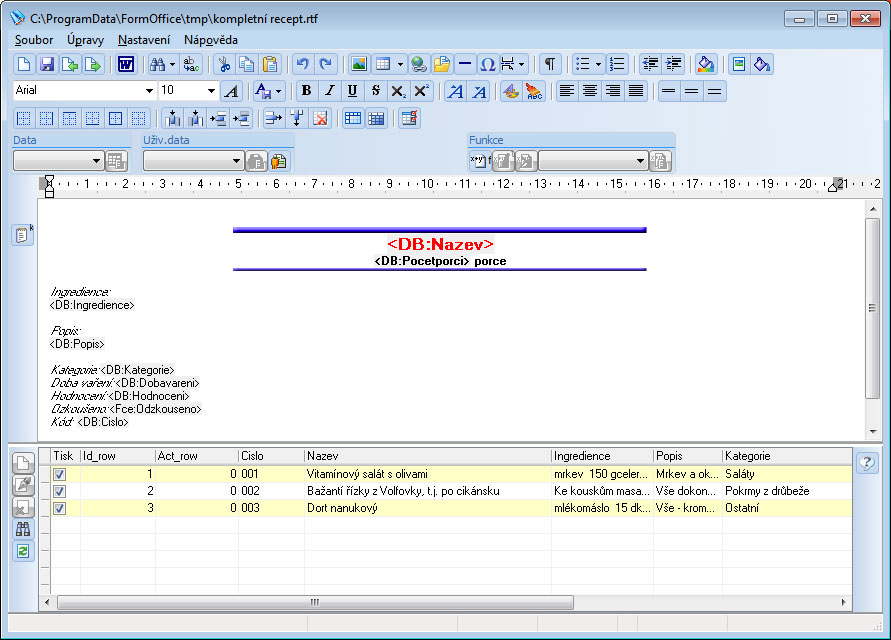Screen dimensions: 891x640
Task: Open the bullet list dropdown arrow
Action: pos(598,64)
